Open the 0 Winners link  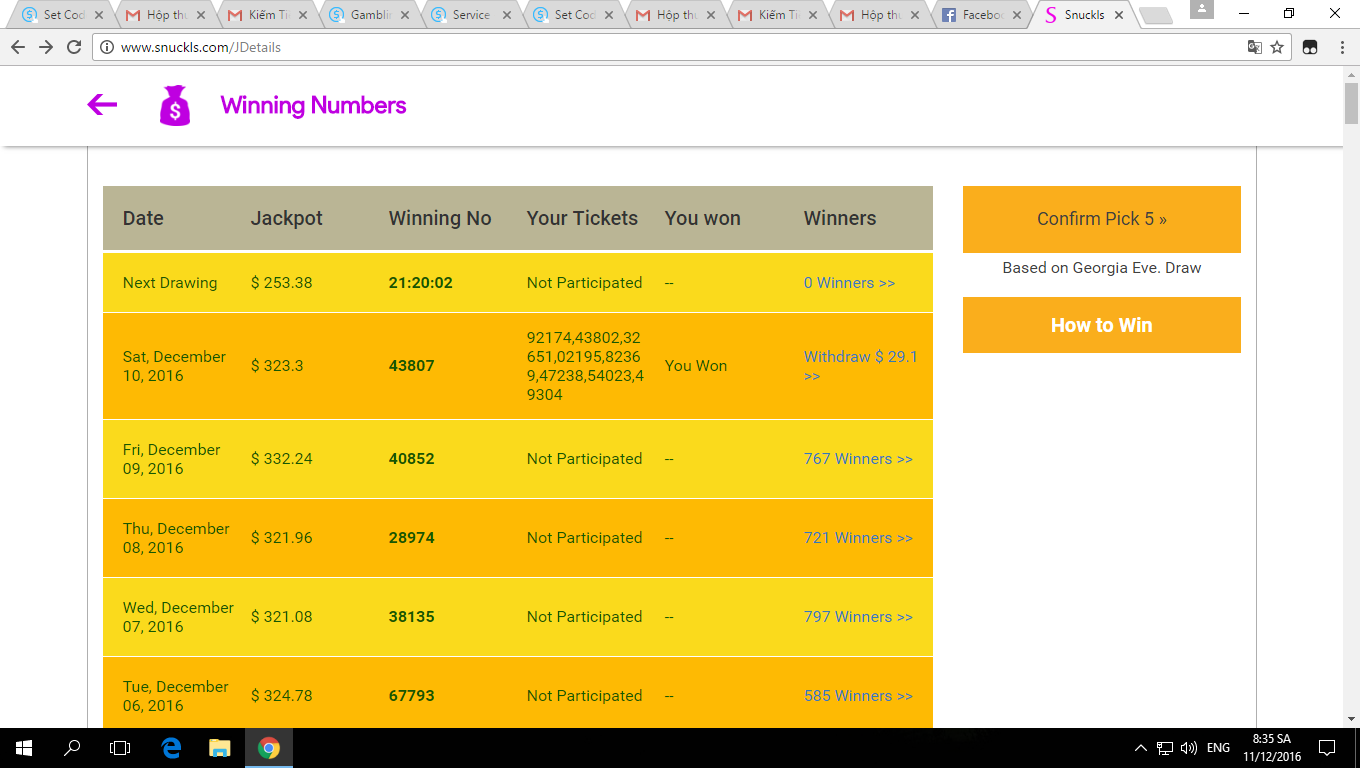tap(849, 283)
